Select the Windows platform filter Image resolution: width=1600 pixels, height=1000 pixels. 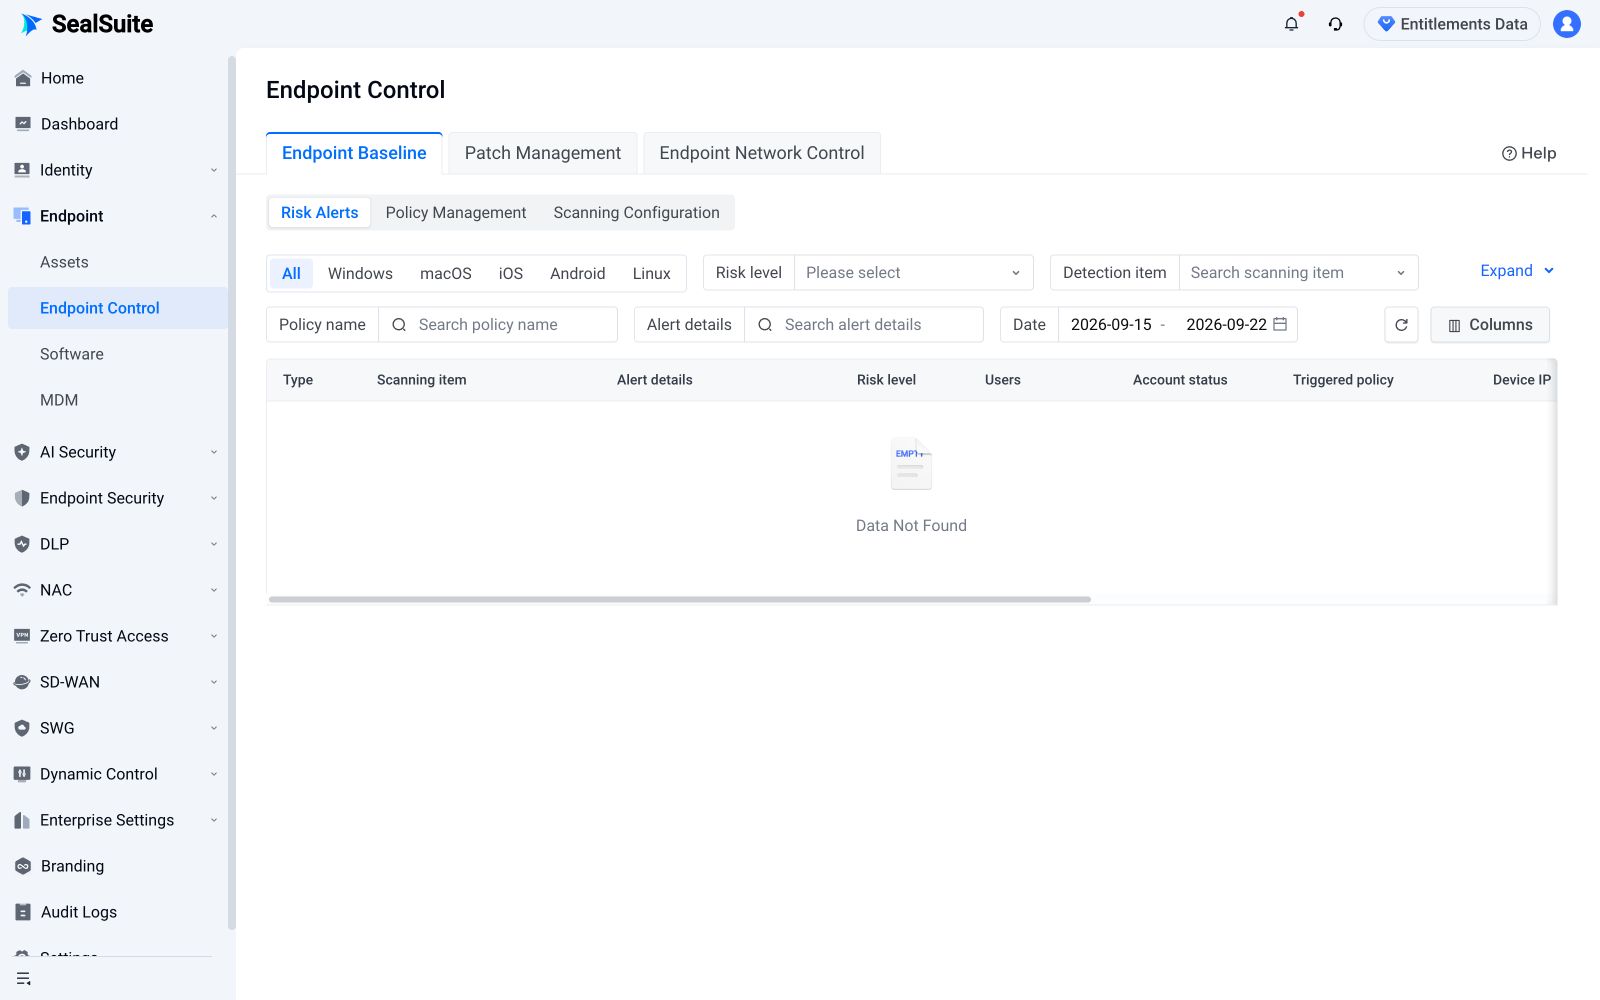360,273
